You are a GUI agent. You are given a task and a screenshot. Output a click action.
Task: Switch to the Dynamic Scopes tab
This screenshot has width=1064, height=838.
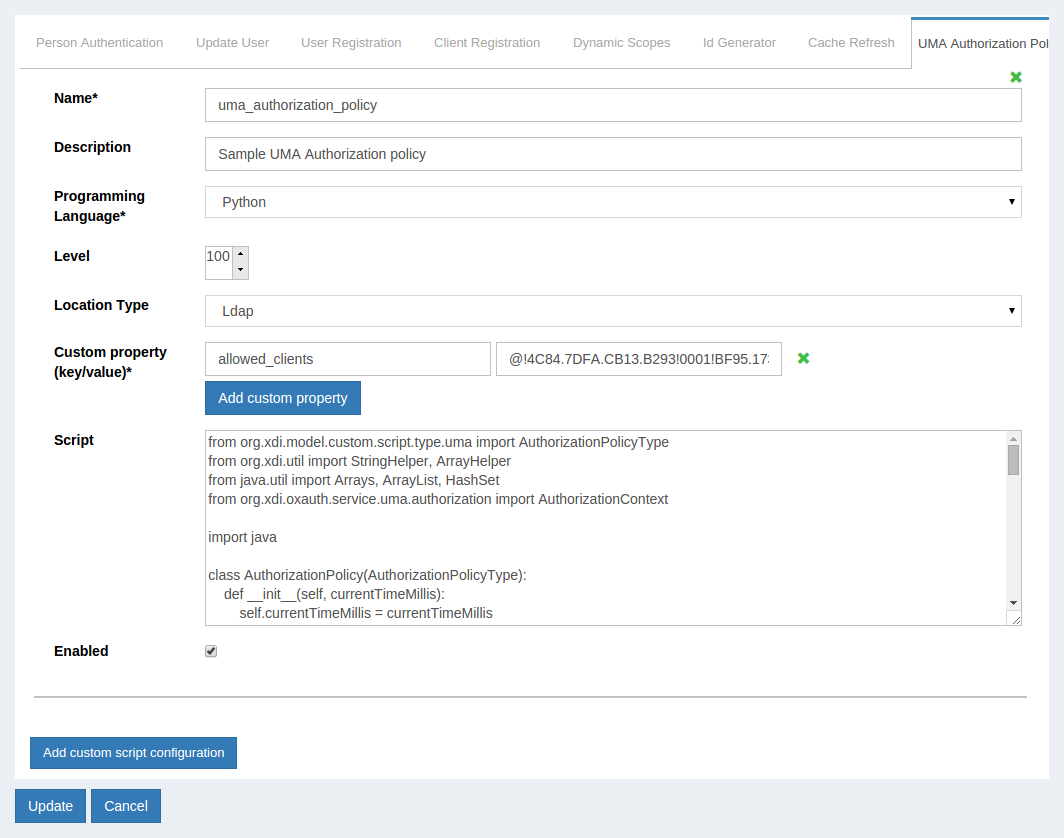point(621,42)
